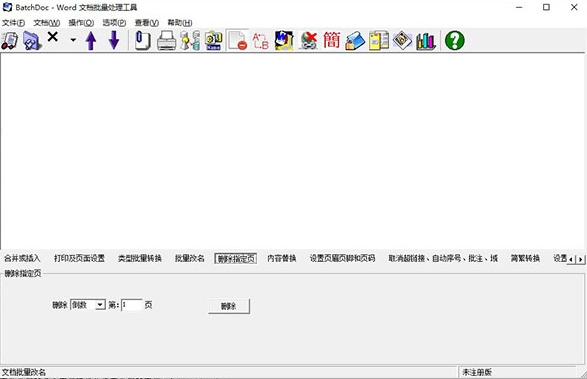
Task: Move document down with purple down arrow
Action: [x=114, y=40]
